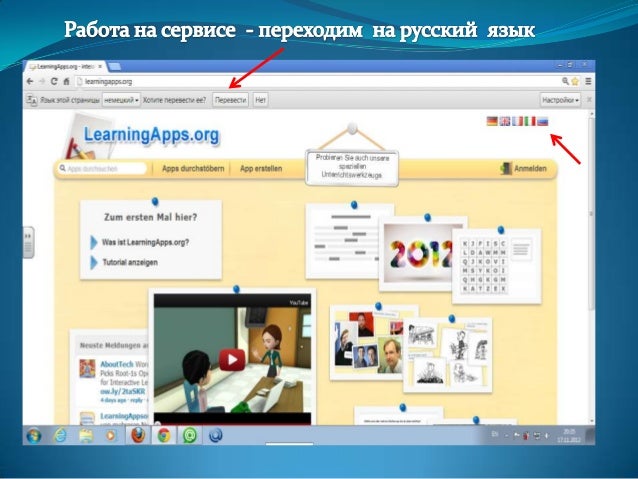Screen dimensions: 638x479
Task: Click the zoom magnifier icon in address bar
Action: coord(566,81)
